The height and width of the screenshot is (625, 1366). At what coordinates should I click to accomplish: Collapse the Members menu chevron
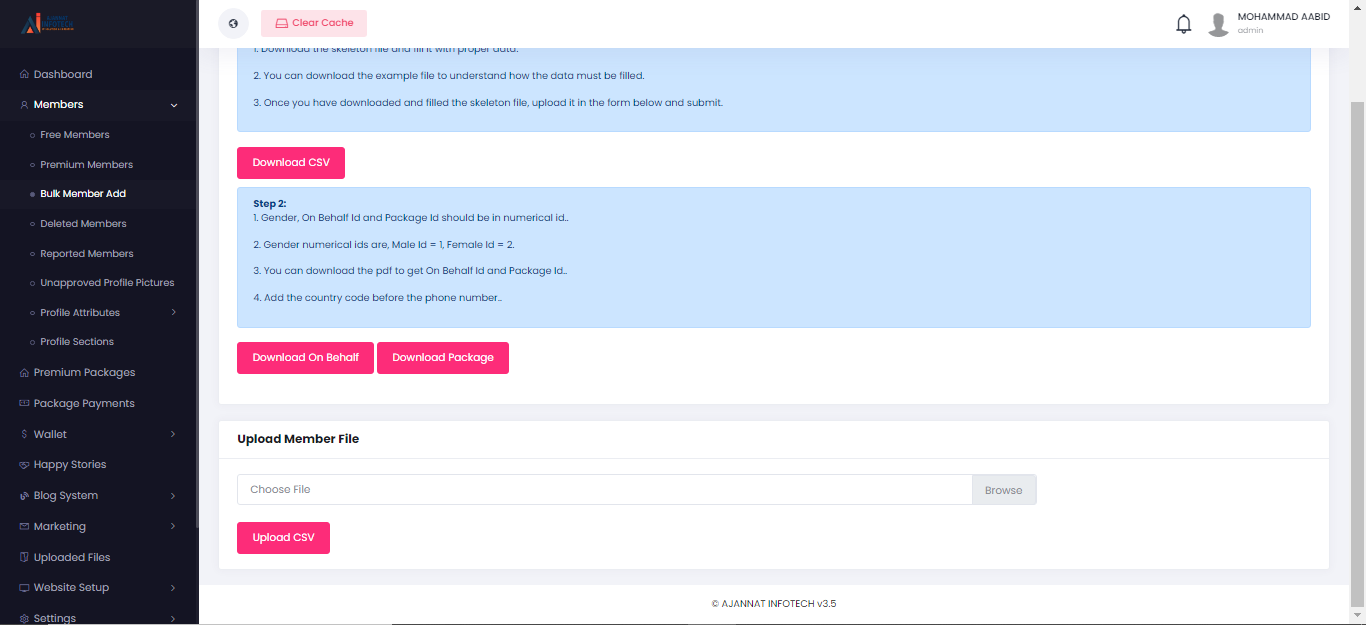click(174, 105)
